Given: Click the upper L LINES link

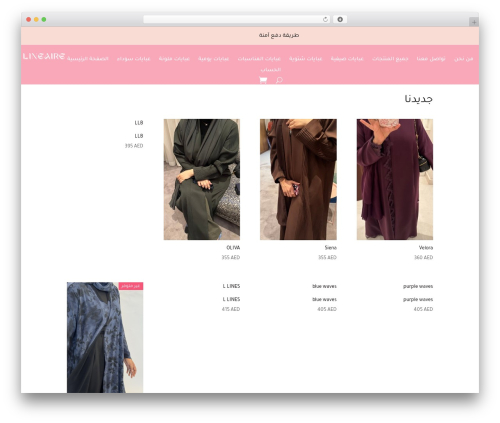Looking at the screenshot, I should point(231,286).
